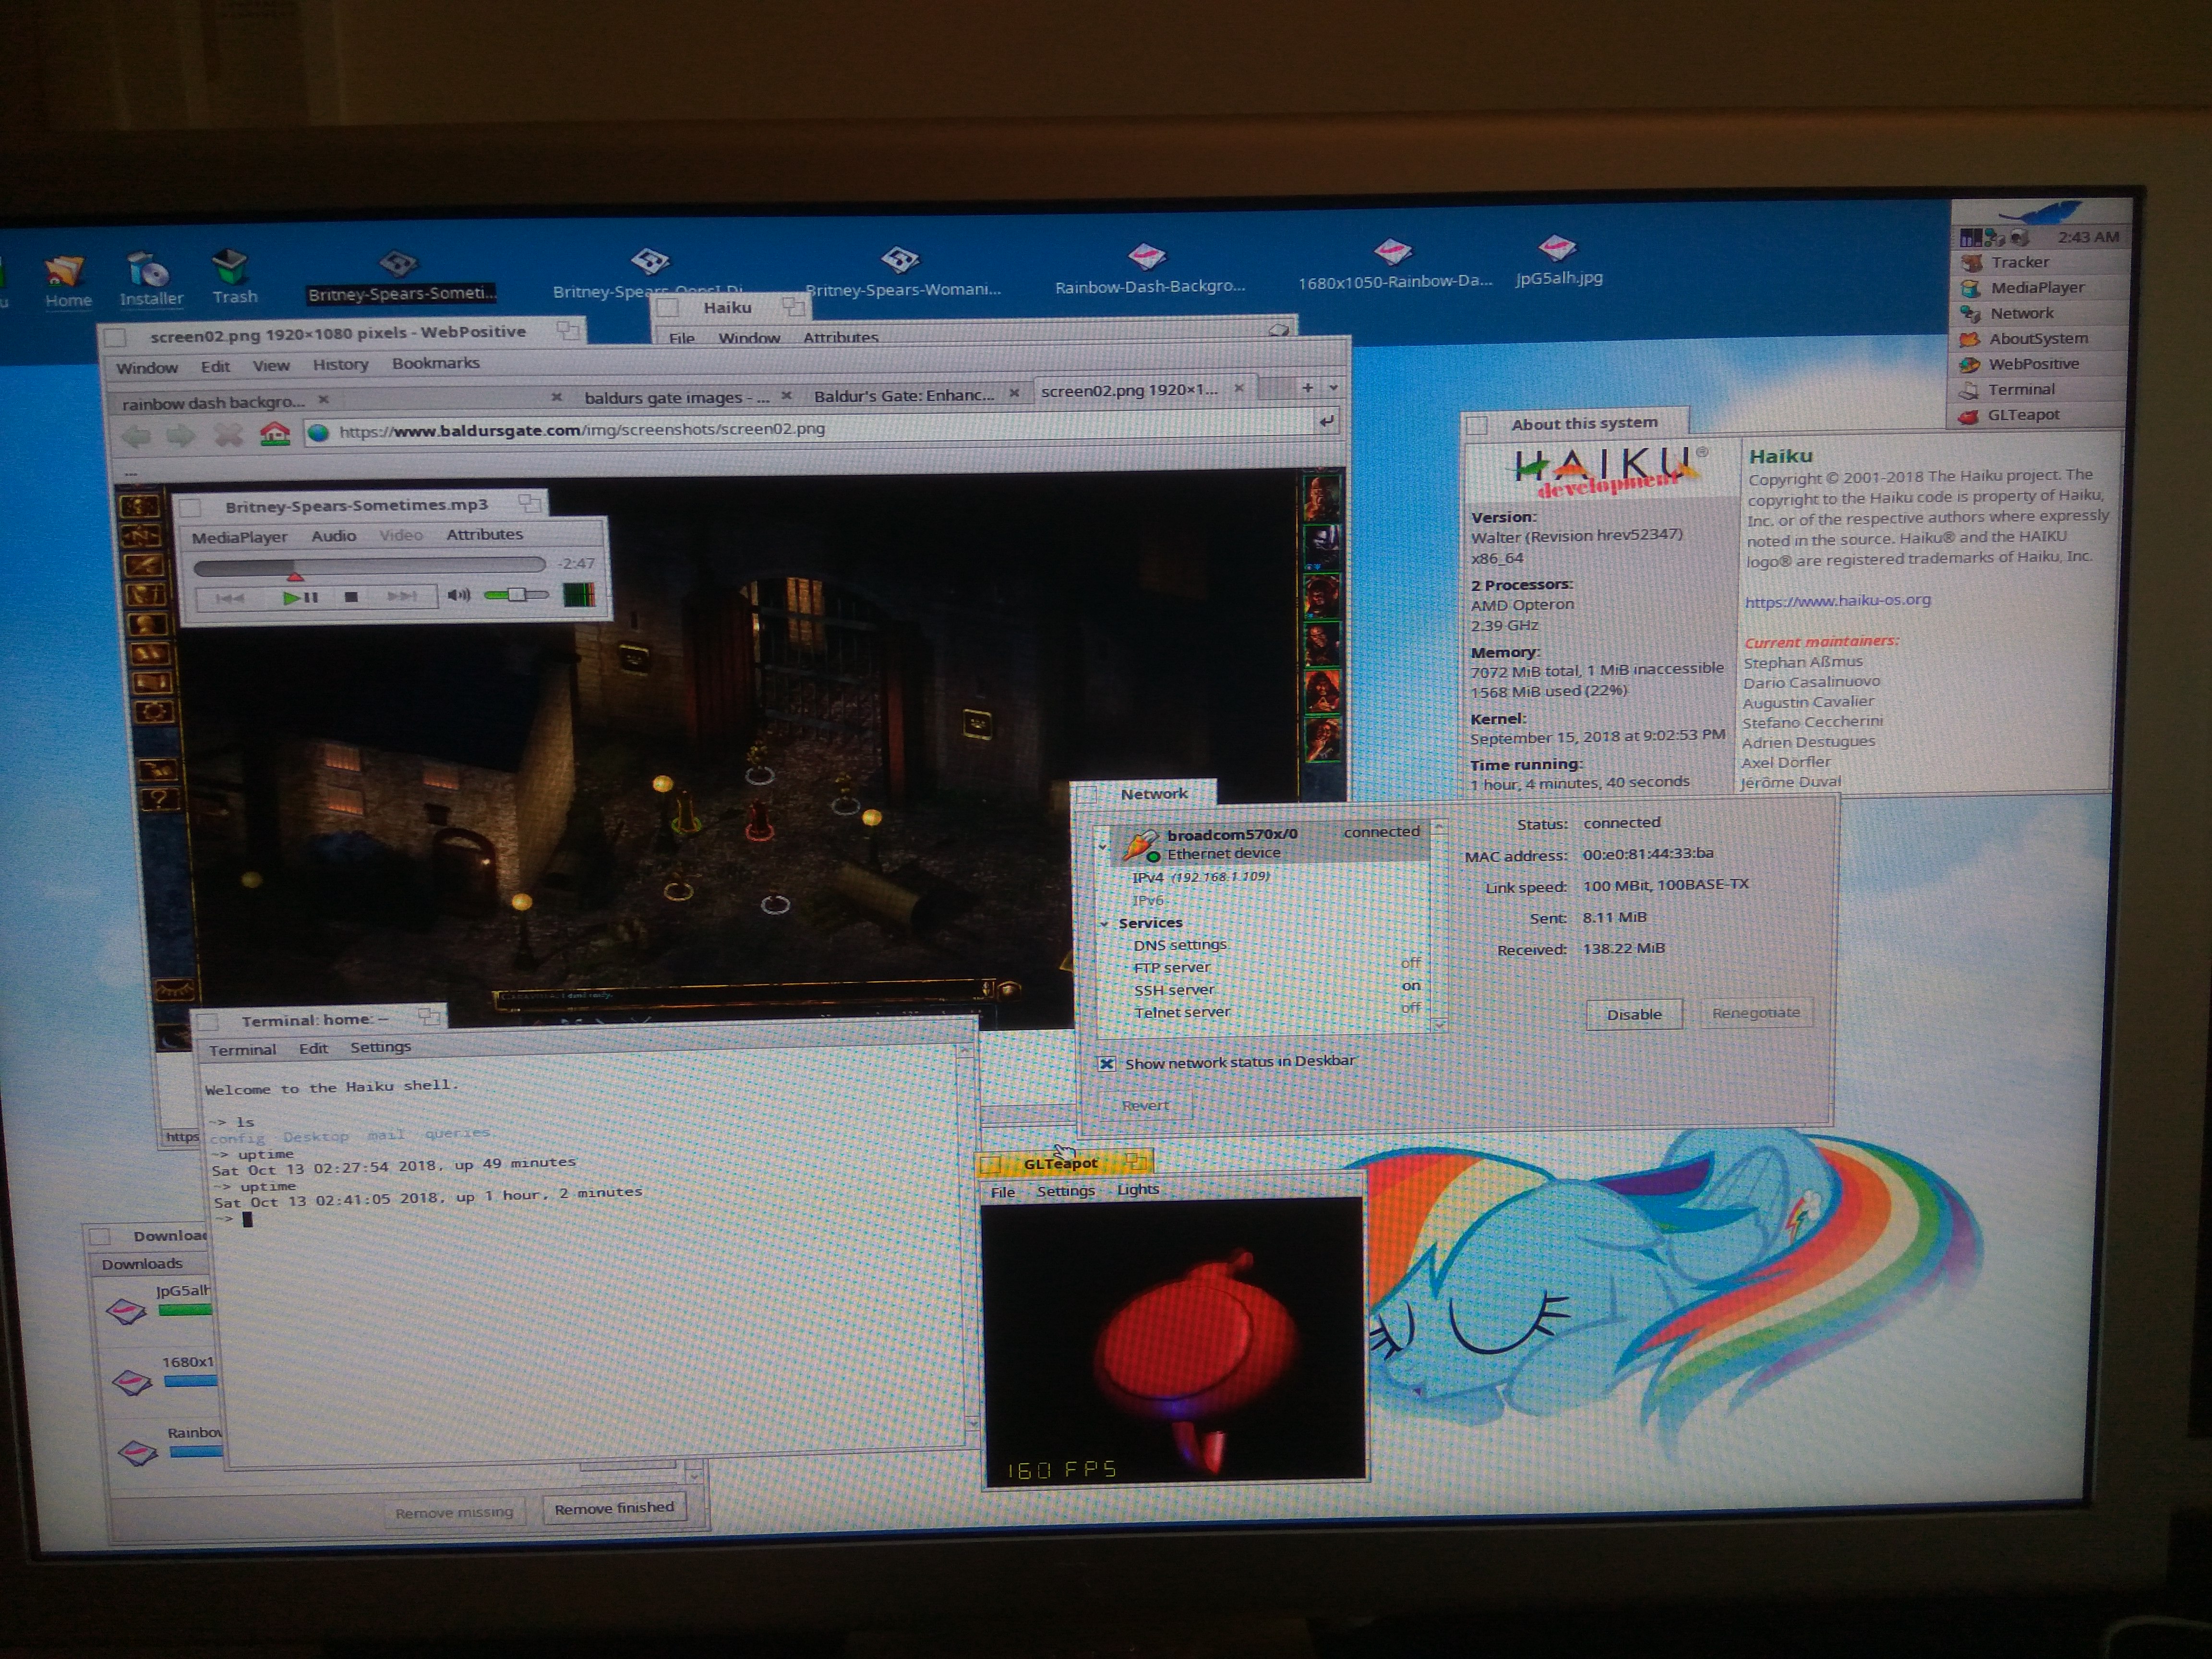Collapse the broadcom570x/0 device tree
Screen dimensions: 2212x1659
point(1103,847)
